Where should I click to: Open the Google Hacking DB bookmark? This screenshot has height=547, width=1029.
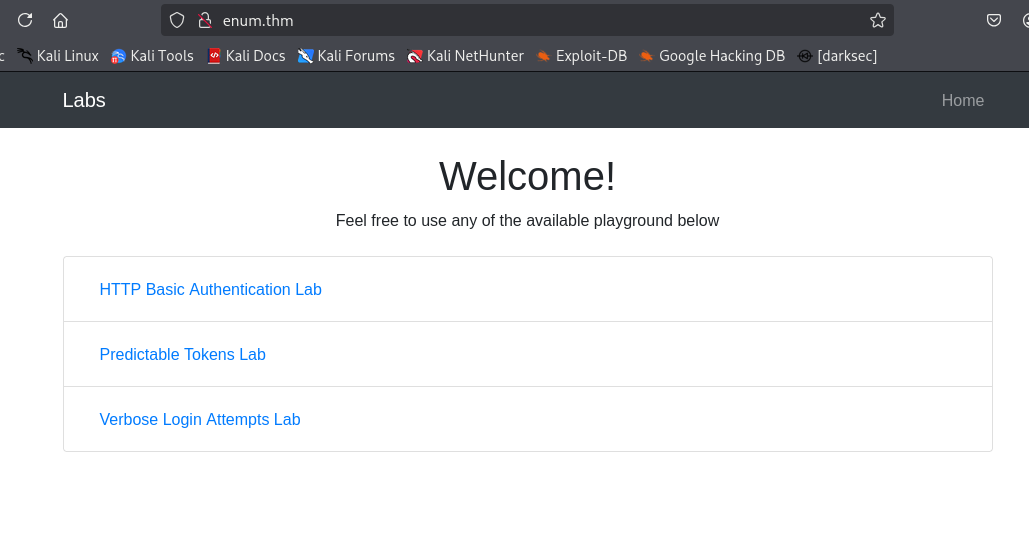click(x=712, y=56)
